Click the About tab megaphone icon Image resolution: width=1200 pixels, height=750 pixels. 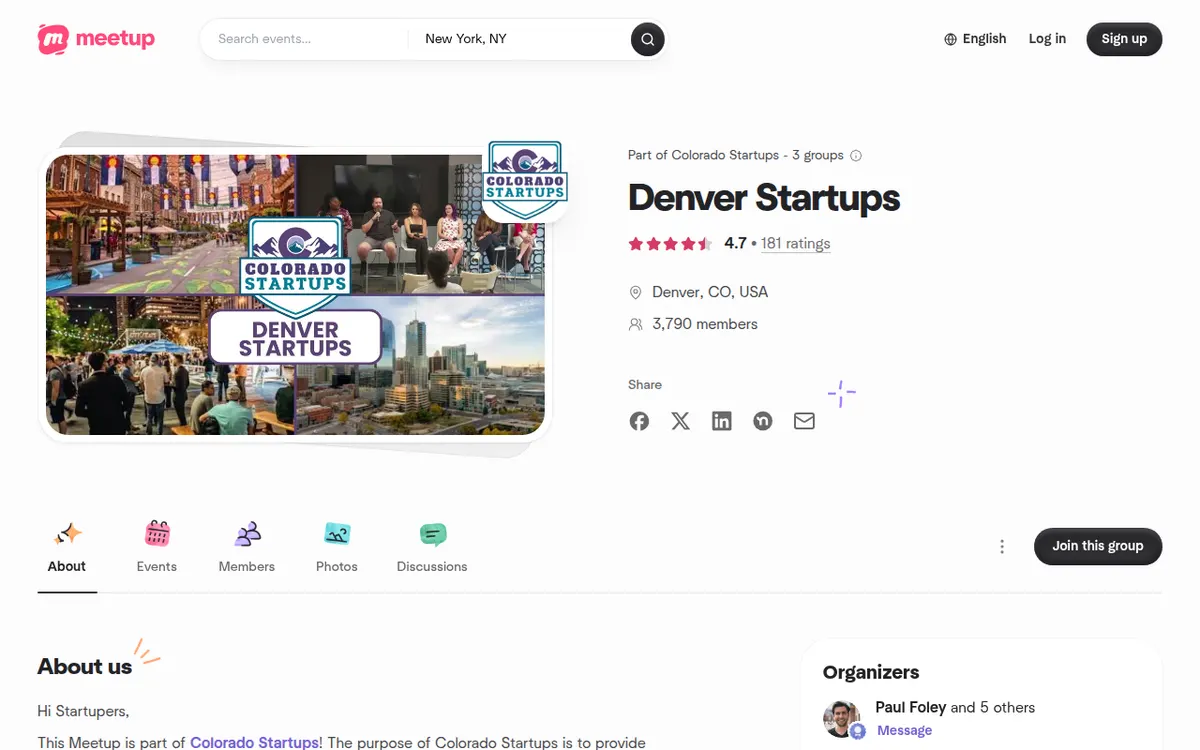tap(67, 534)
